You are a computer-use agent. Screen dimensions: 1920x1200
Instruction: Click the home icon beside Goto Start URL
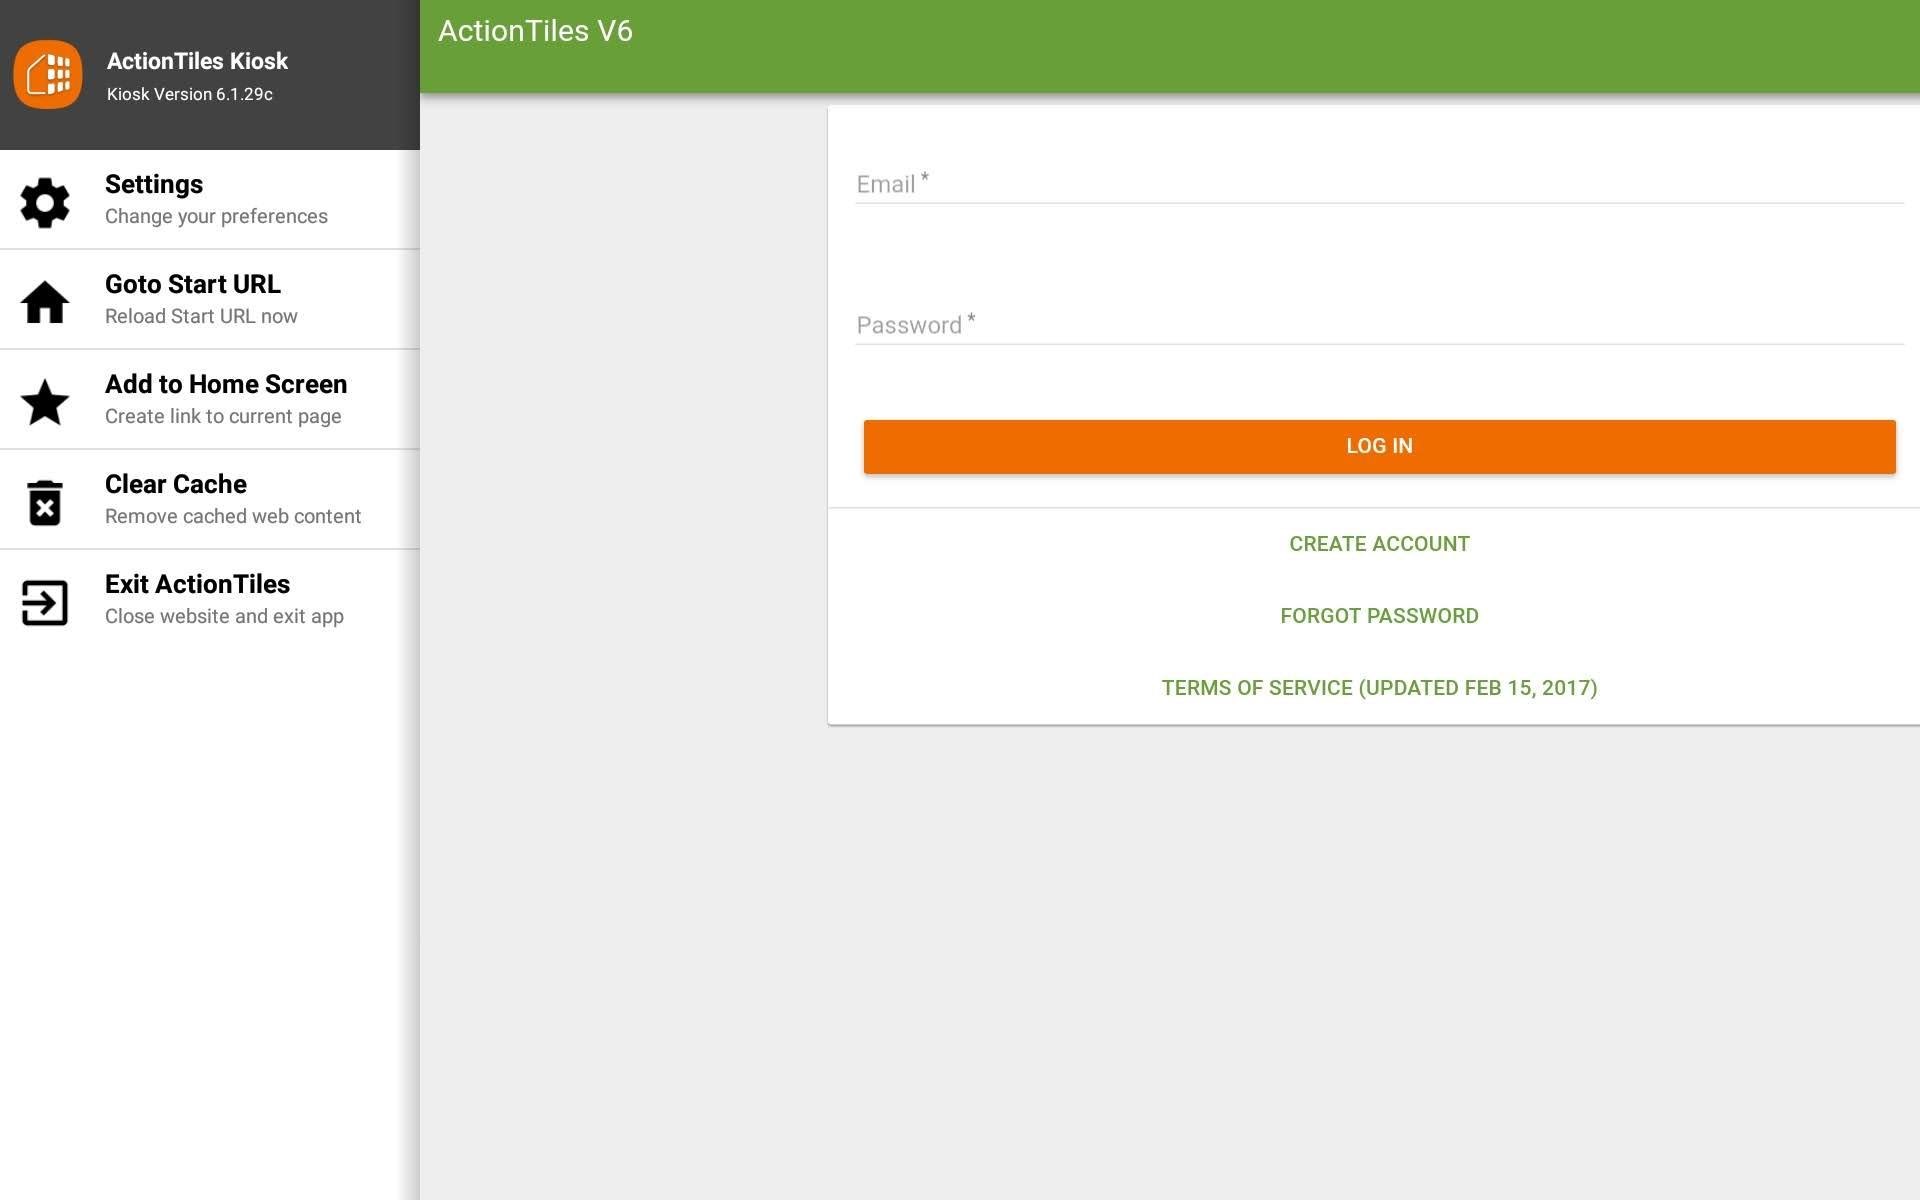click(x=45, y=301)
